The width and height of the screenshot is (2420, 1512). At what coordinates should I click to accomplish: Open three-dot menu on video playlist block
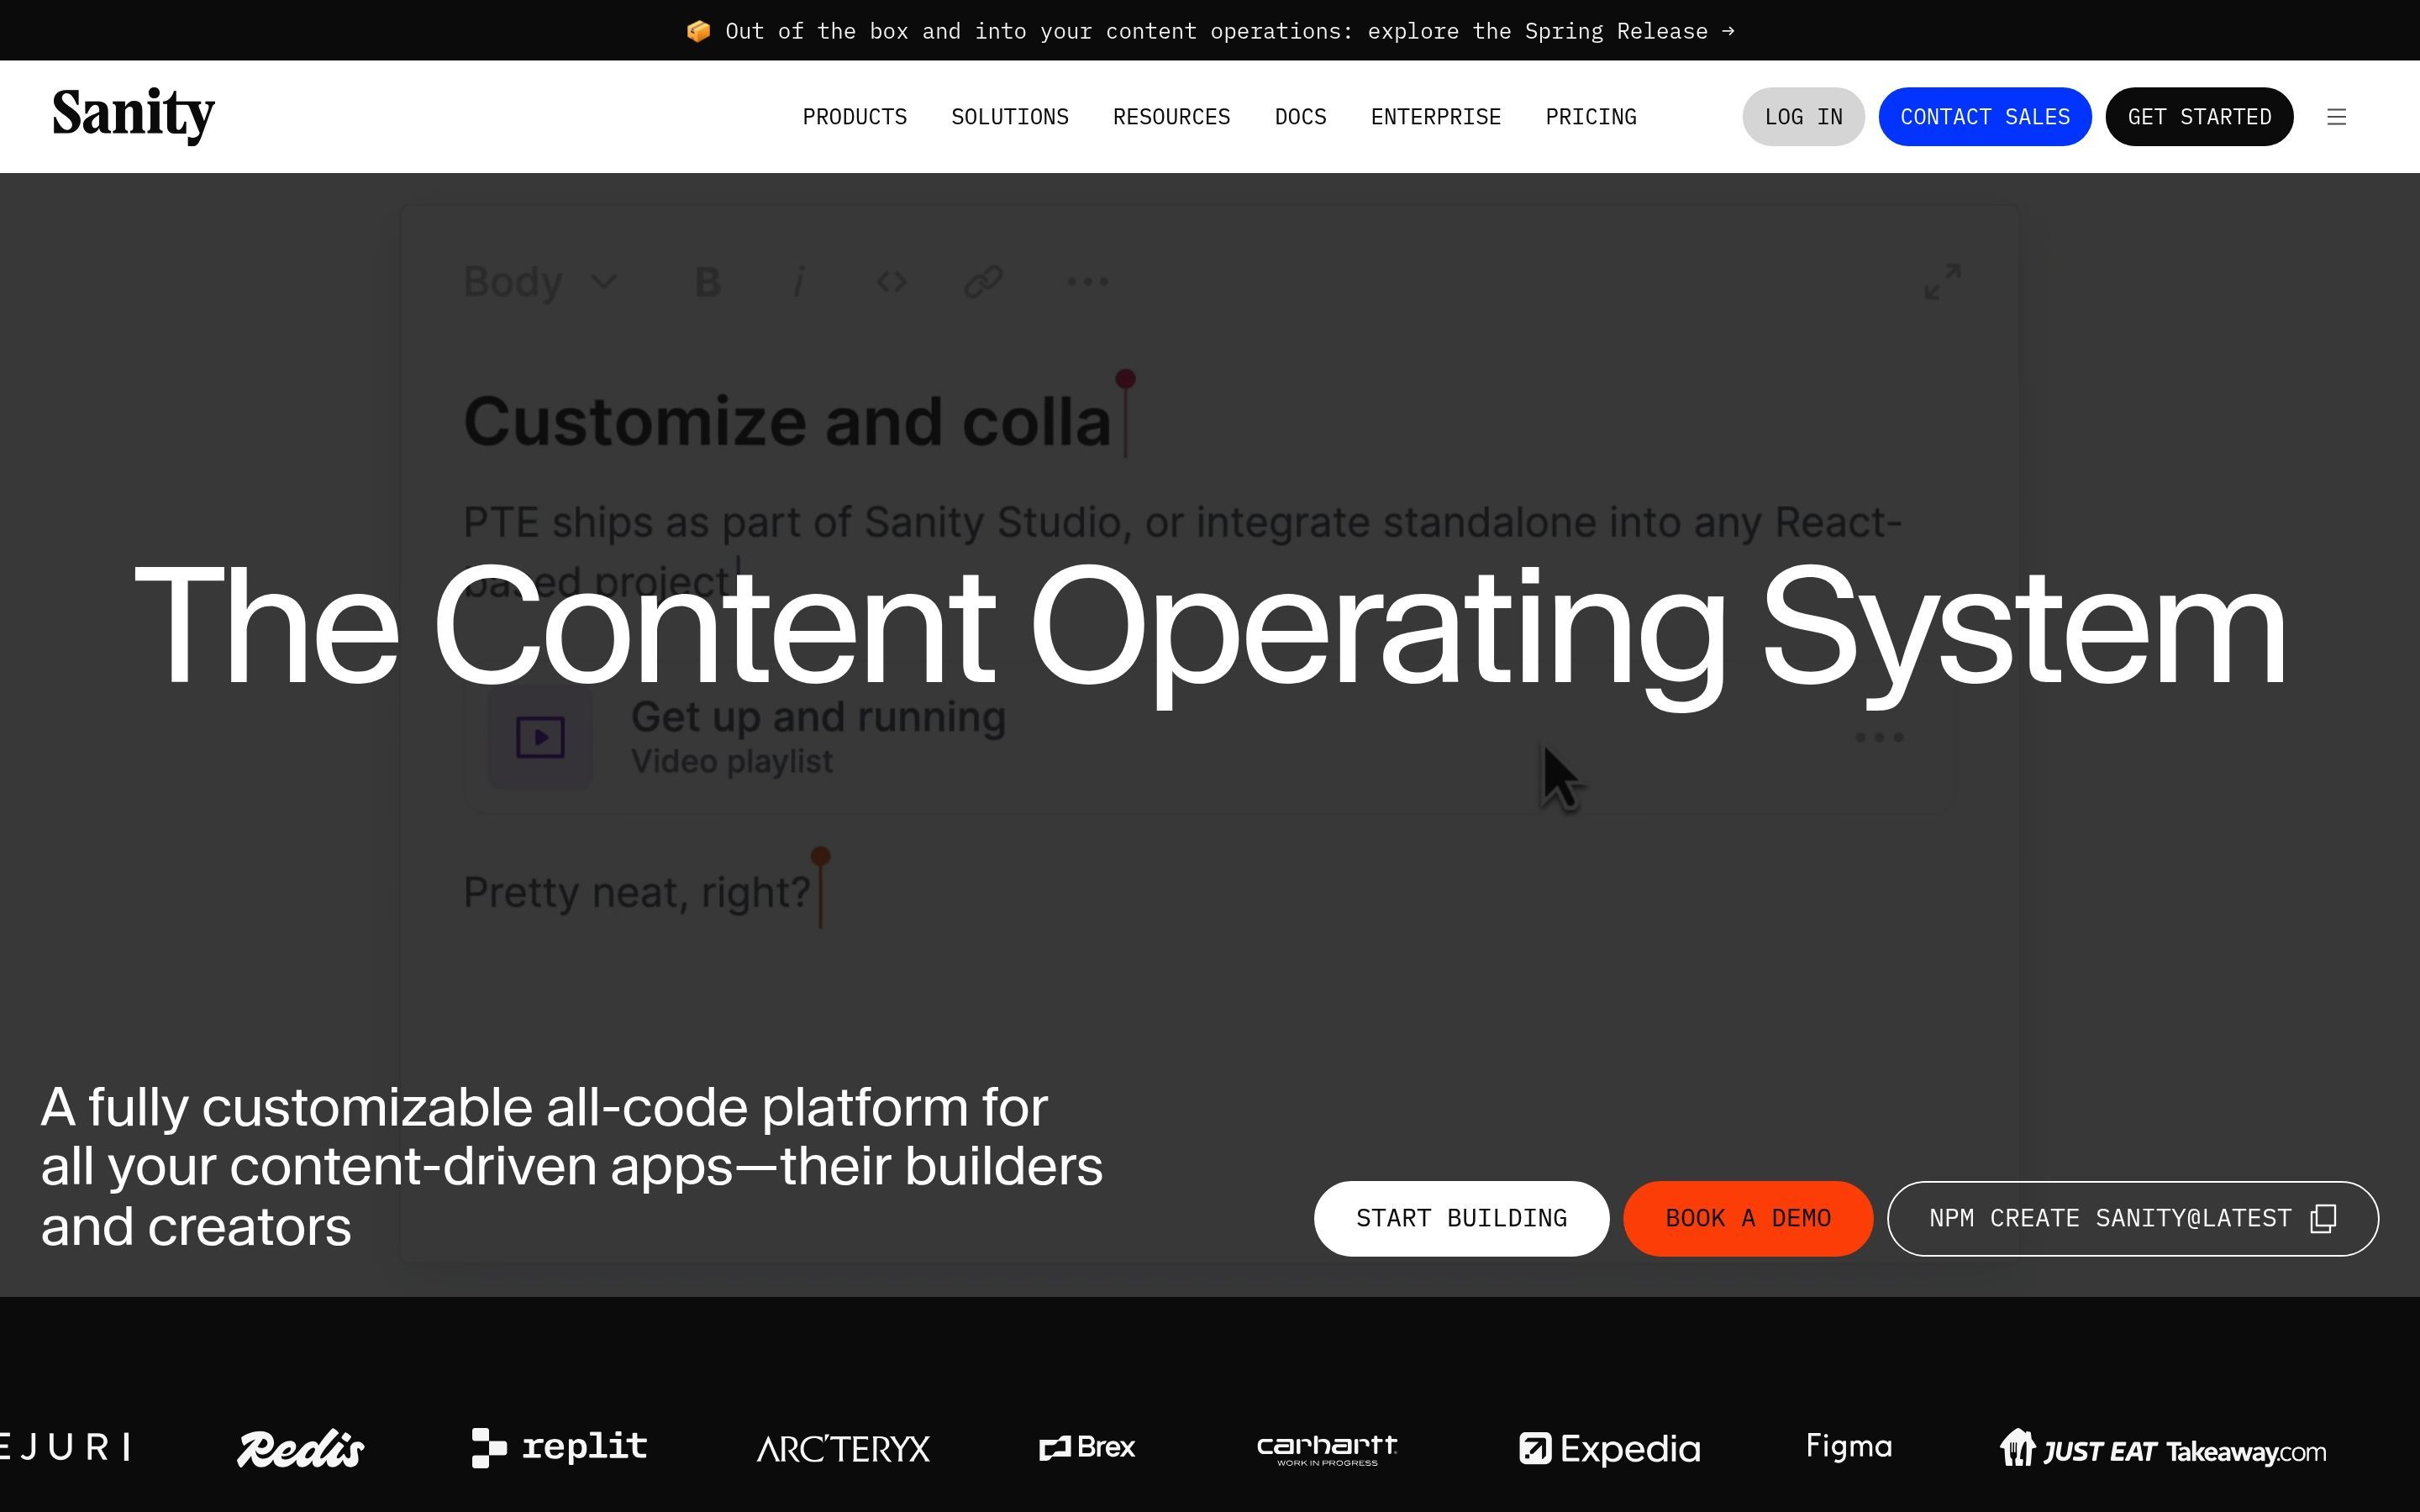[1879, 738]
